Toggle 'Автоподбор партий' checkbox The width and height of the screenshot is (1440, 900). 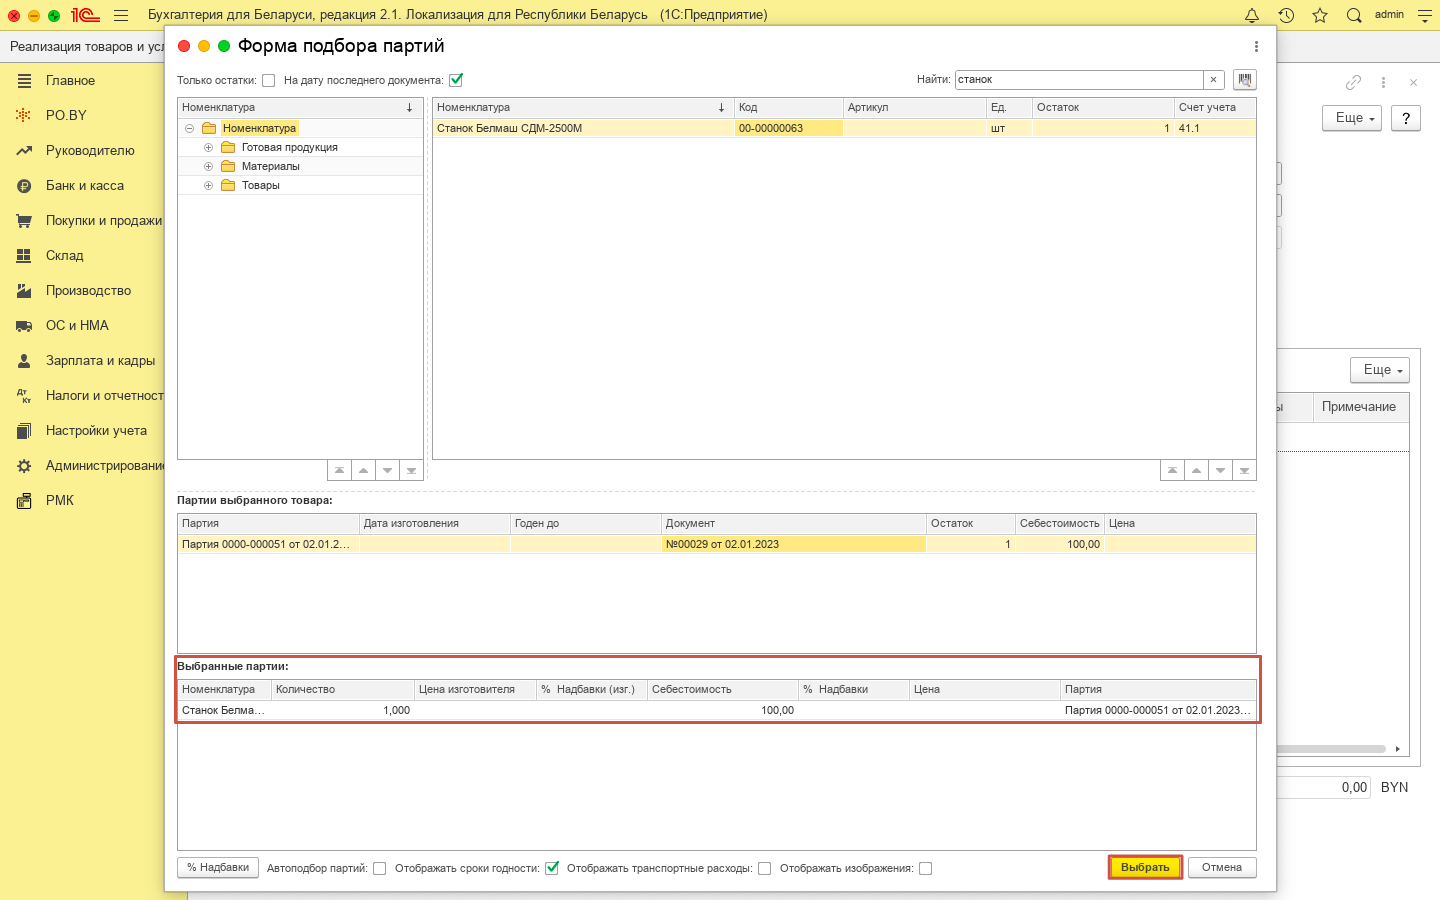380,869
